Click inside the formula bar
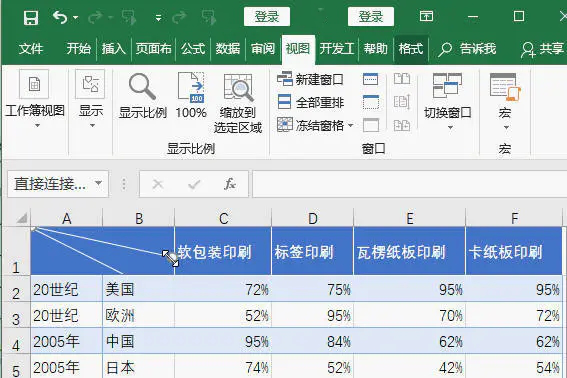The image size is (567, 378). [409, 184]
